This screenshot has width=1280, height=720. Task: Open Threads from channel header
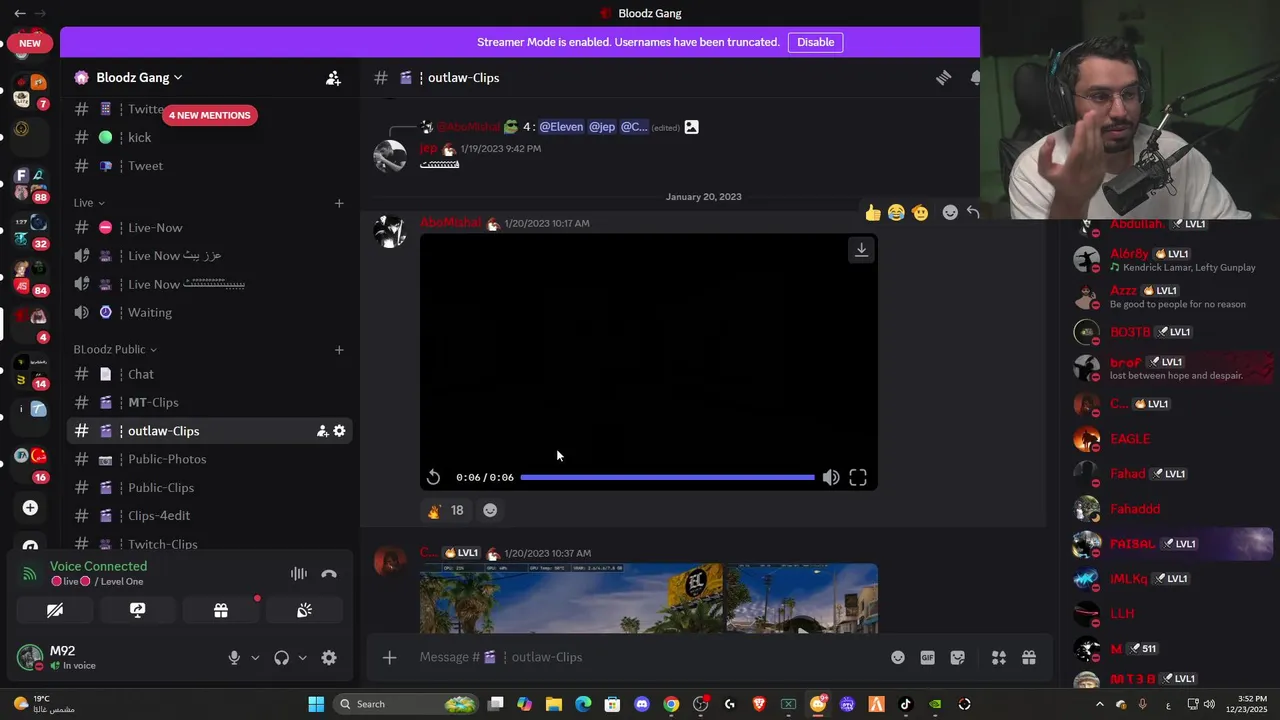pyautogui.click(x=943, y=78)
